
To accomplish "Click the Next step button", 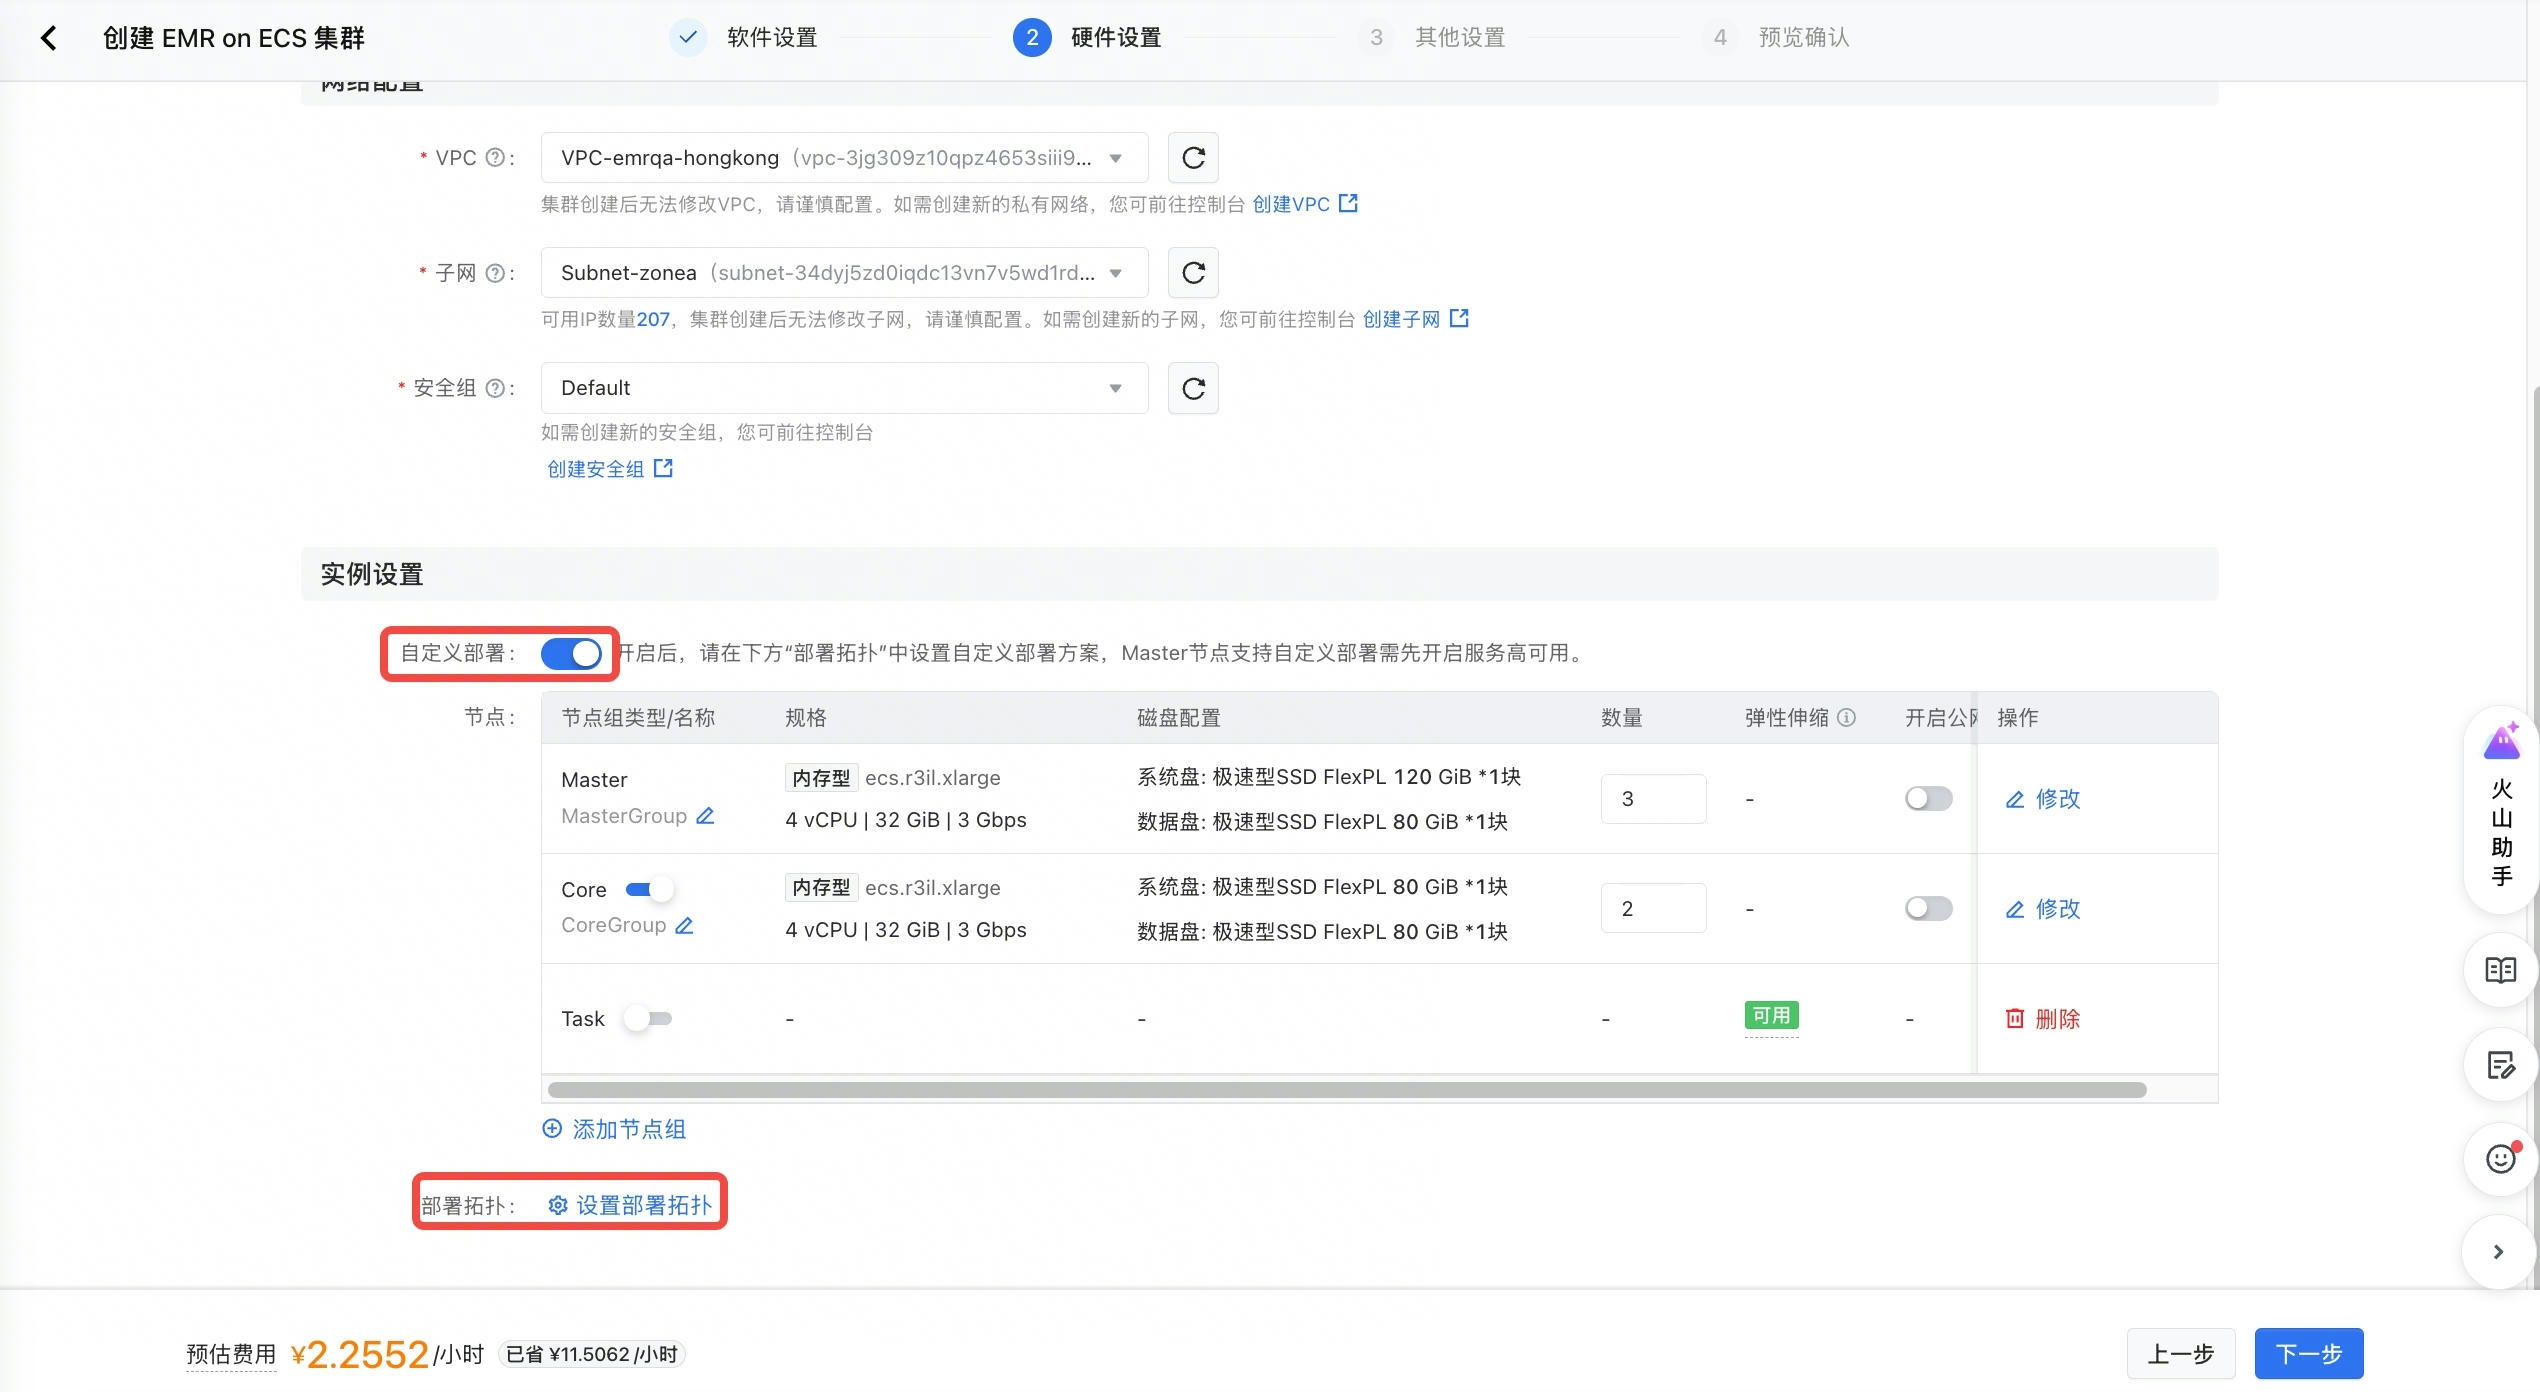I will [x=2309, y=1354].
